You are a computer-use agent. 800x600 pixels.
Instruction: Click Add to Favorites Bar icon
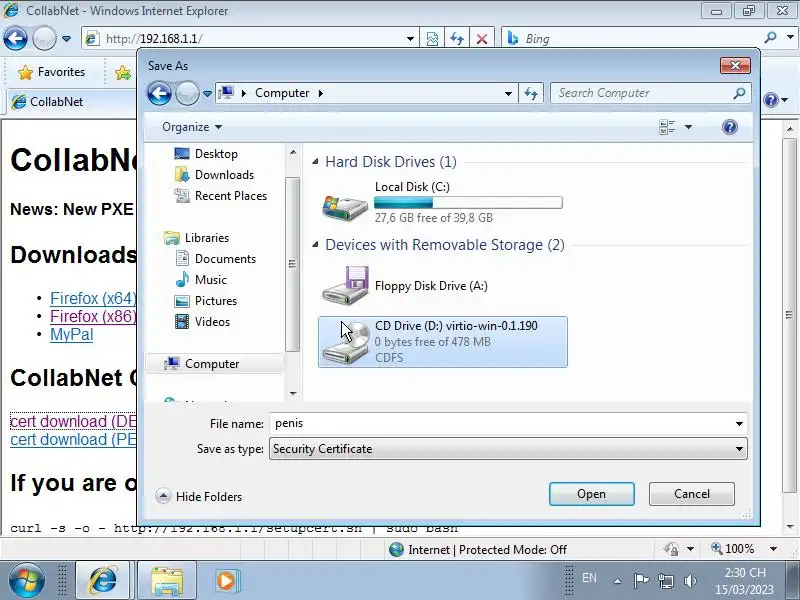coord(122,72)
